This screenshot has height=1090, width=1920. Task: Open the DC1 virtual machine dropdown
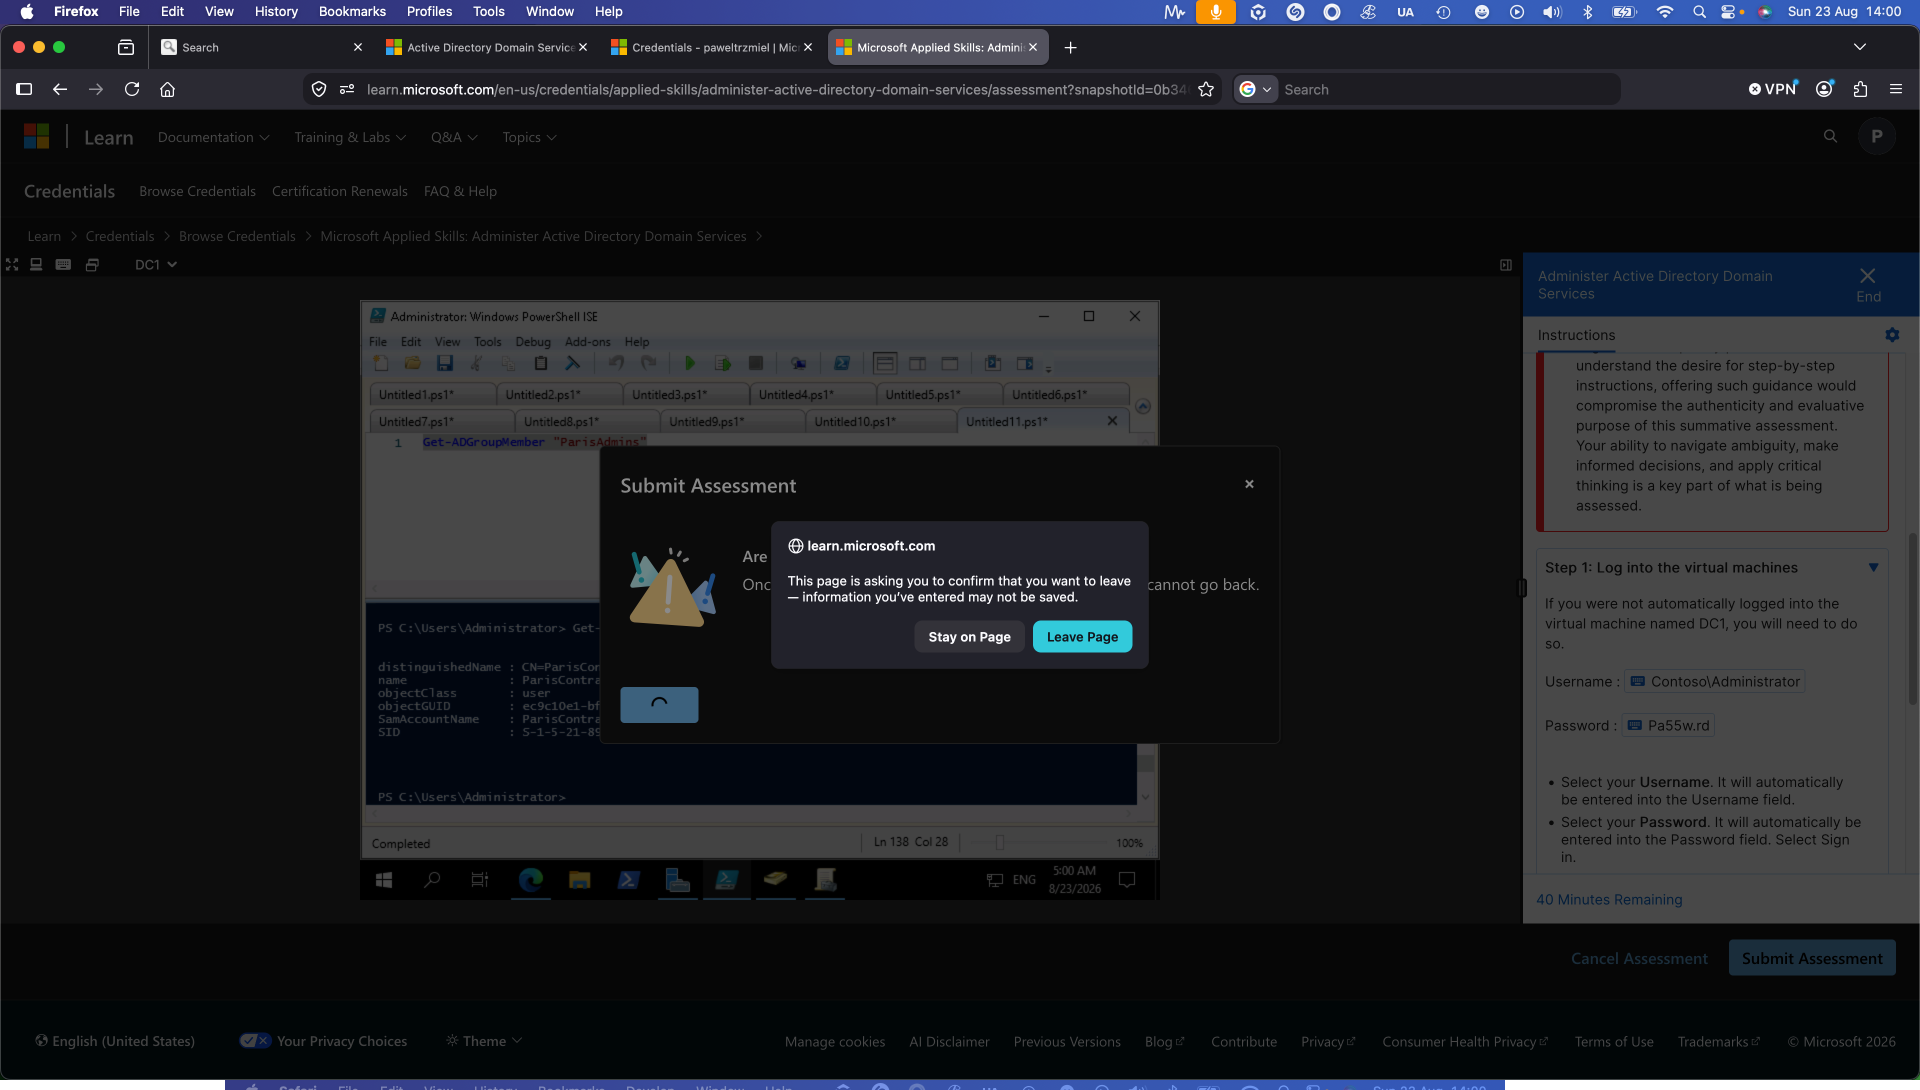(156, 265)
